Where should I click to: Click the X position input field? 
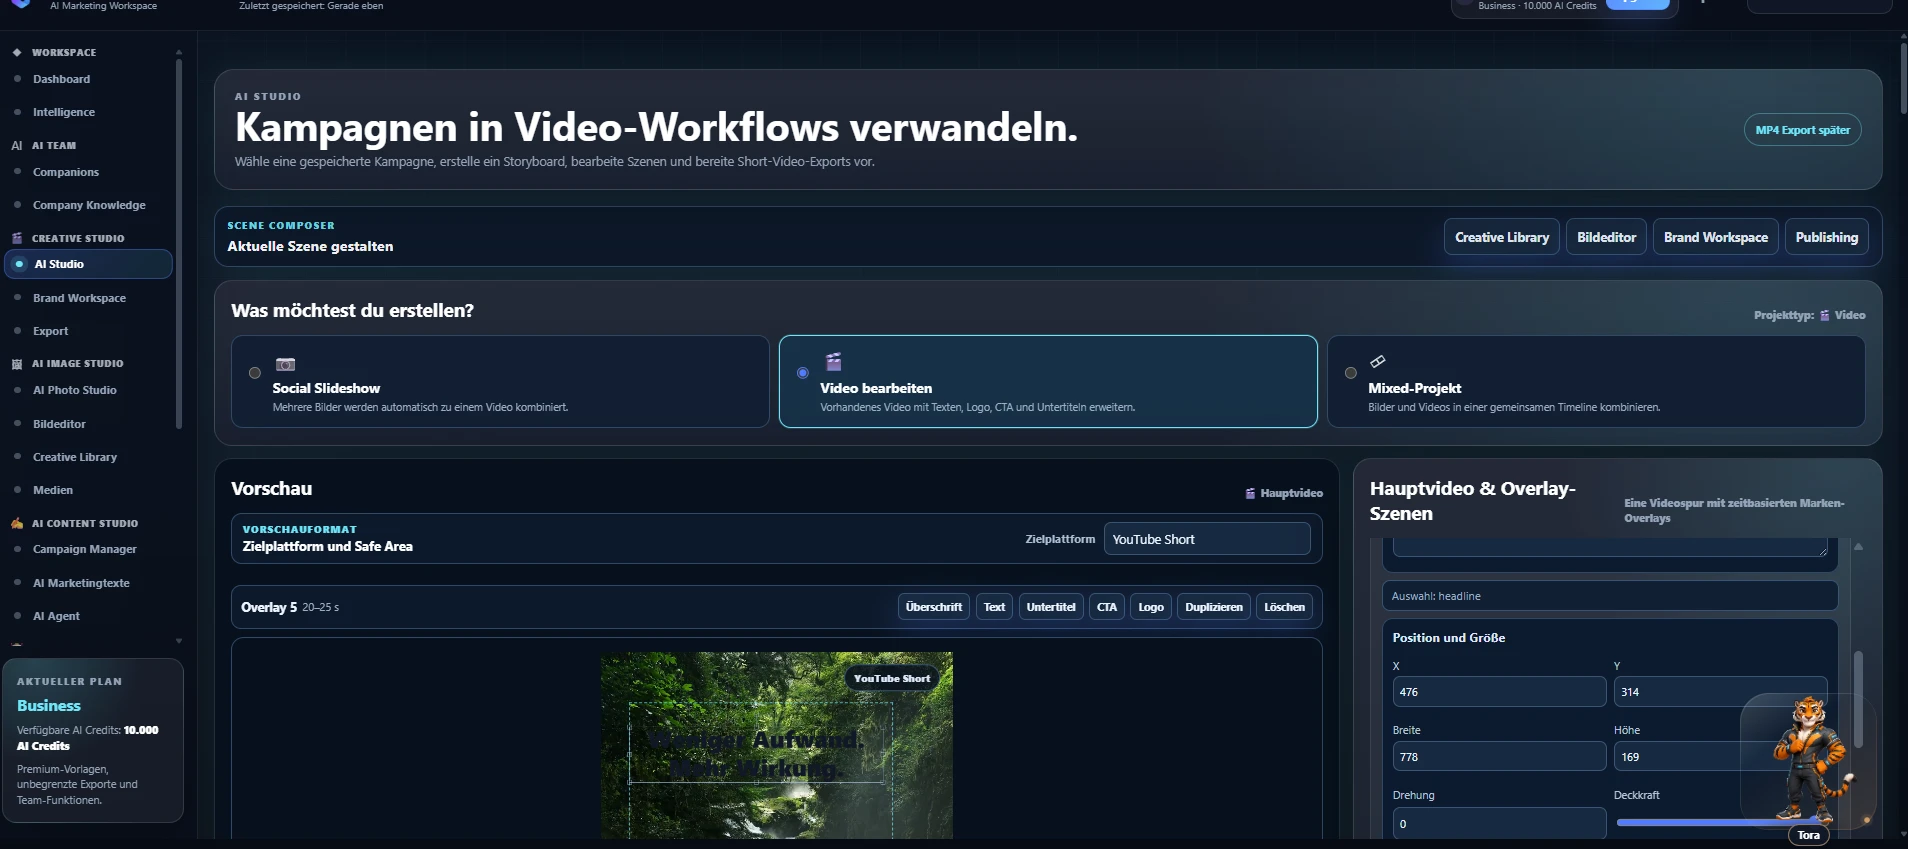1499,692
